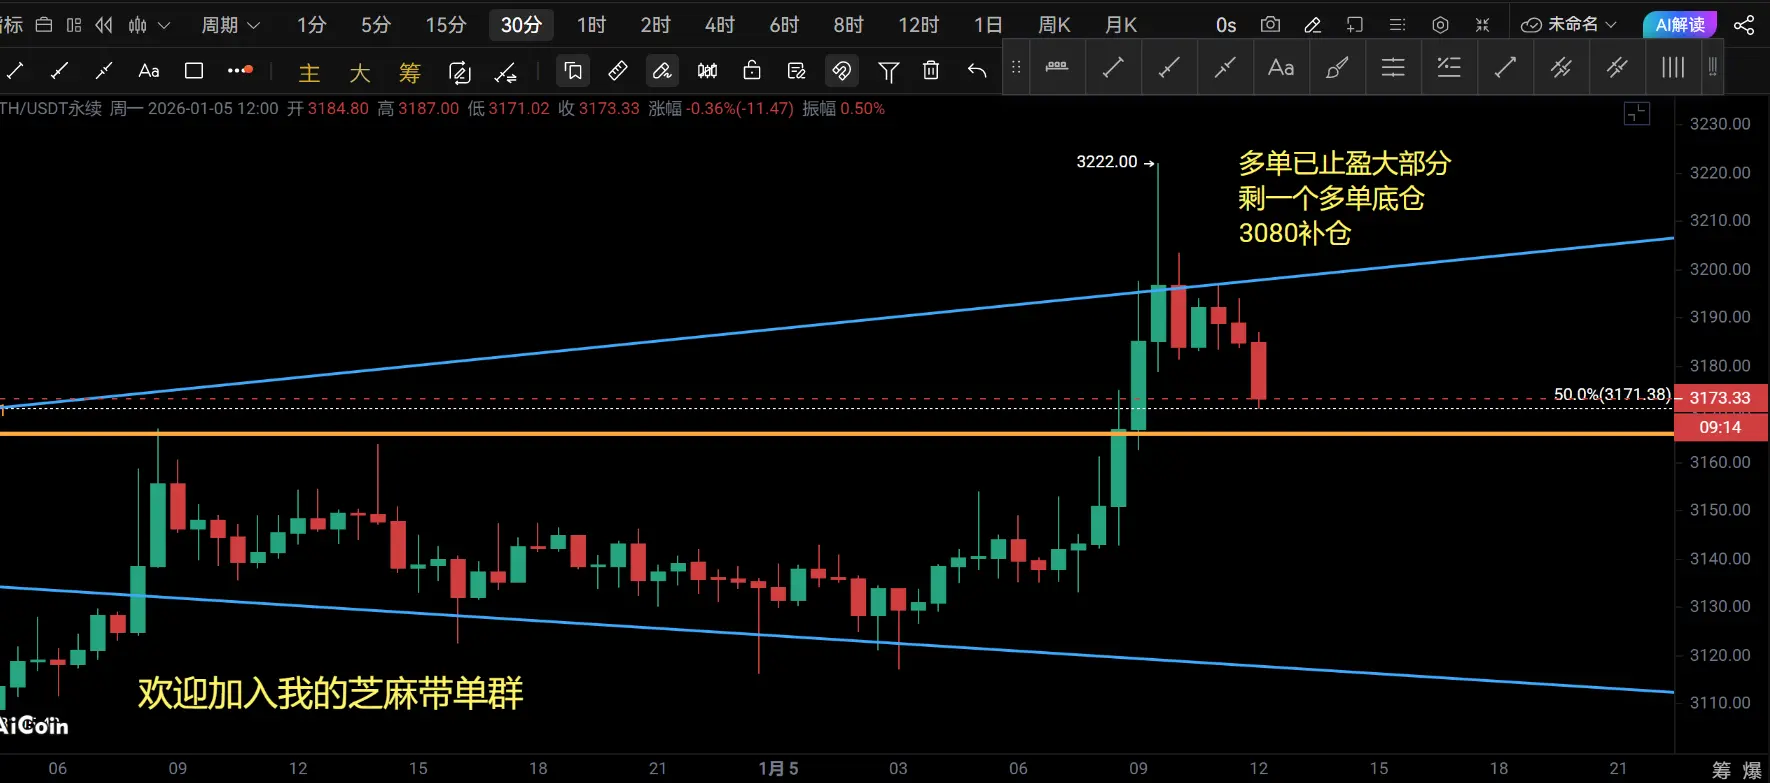
Task: Open the hexagon chart settings icon
Action: coord(1440,25)
